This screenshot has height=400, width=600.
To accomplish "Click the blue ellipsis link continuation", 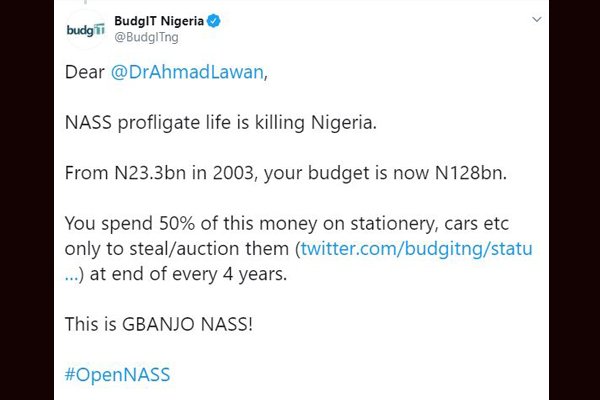I will tap(72, 275).
